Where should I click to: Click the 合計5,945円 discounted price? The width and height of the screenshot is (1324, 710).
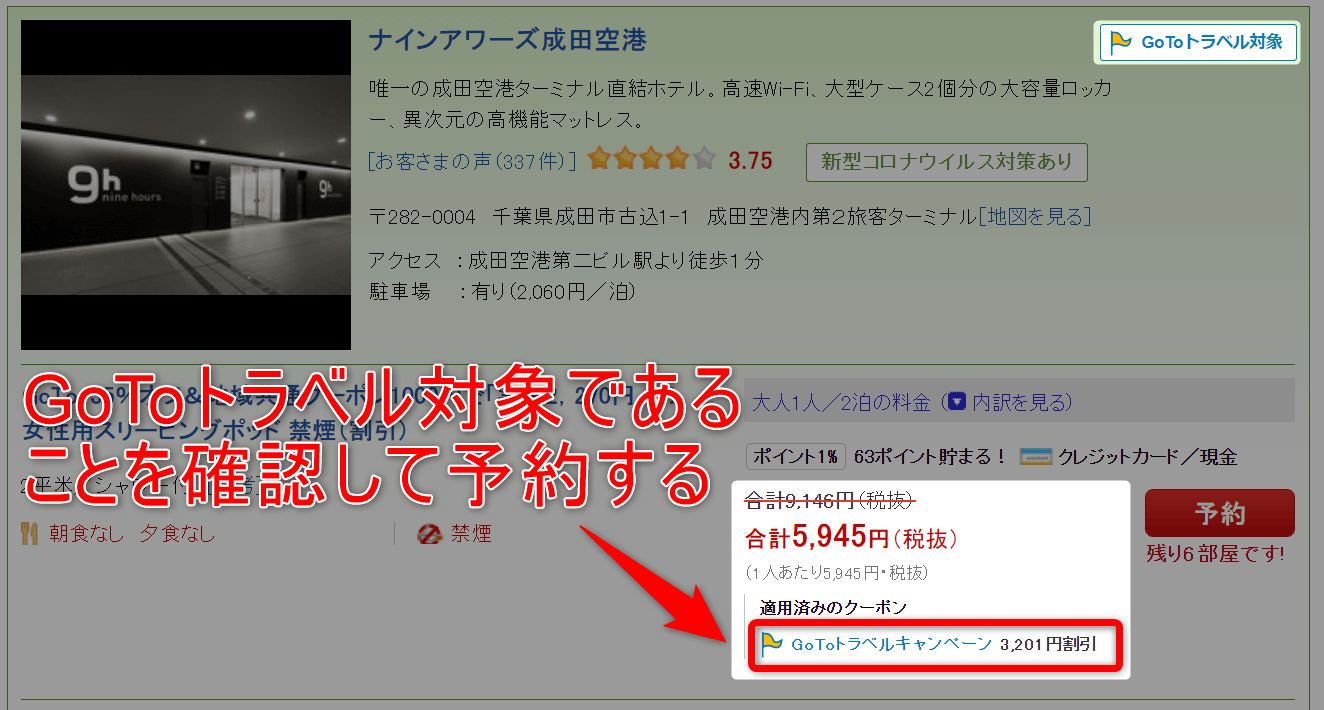coord(852,538)
